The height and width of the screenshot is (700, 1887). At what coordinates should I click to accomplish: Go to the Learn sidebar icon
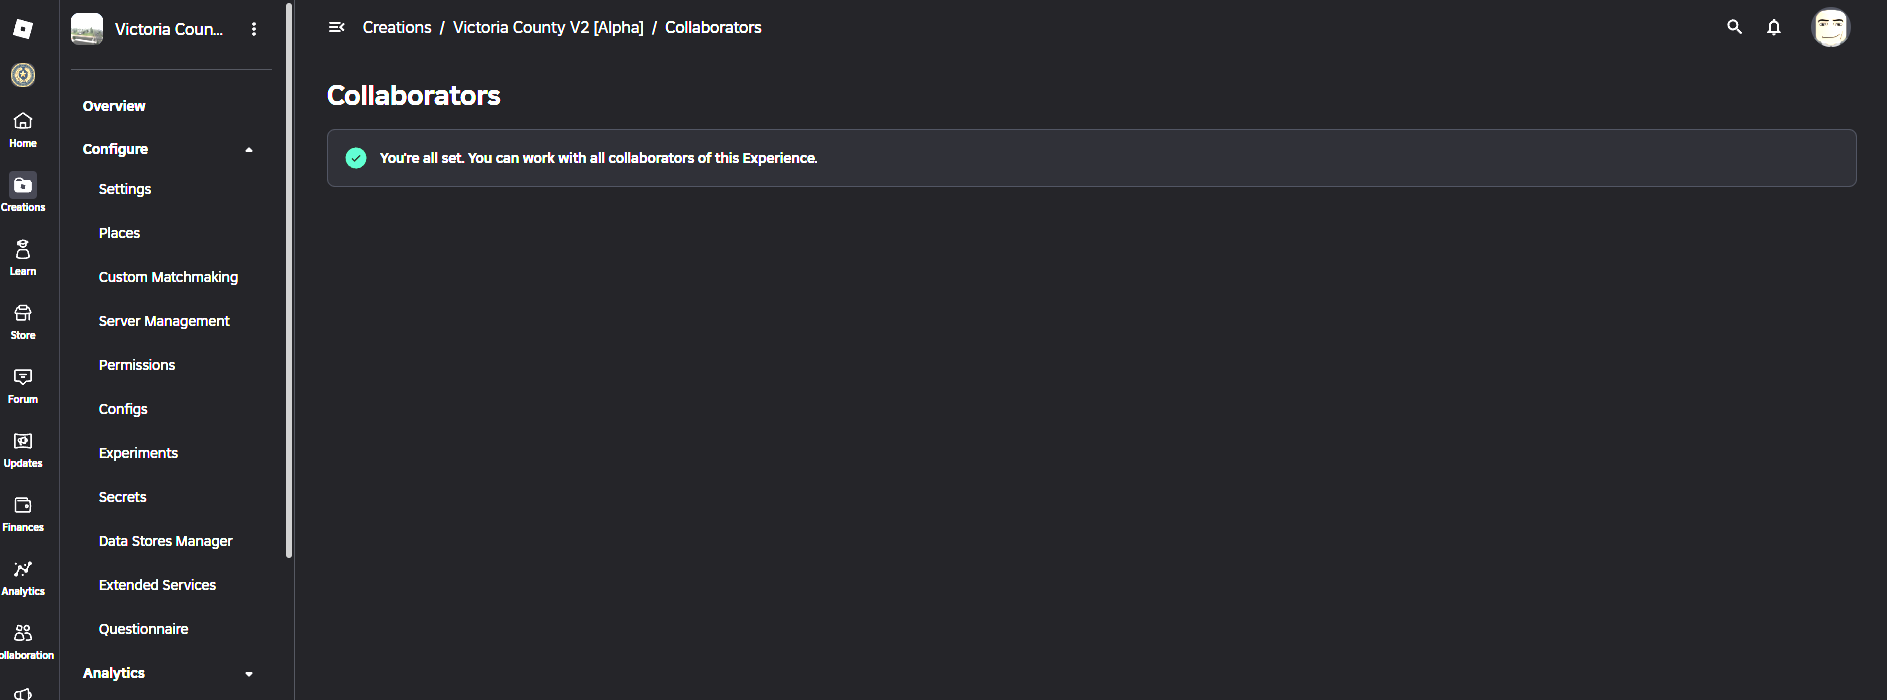[23, 249]
